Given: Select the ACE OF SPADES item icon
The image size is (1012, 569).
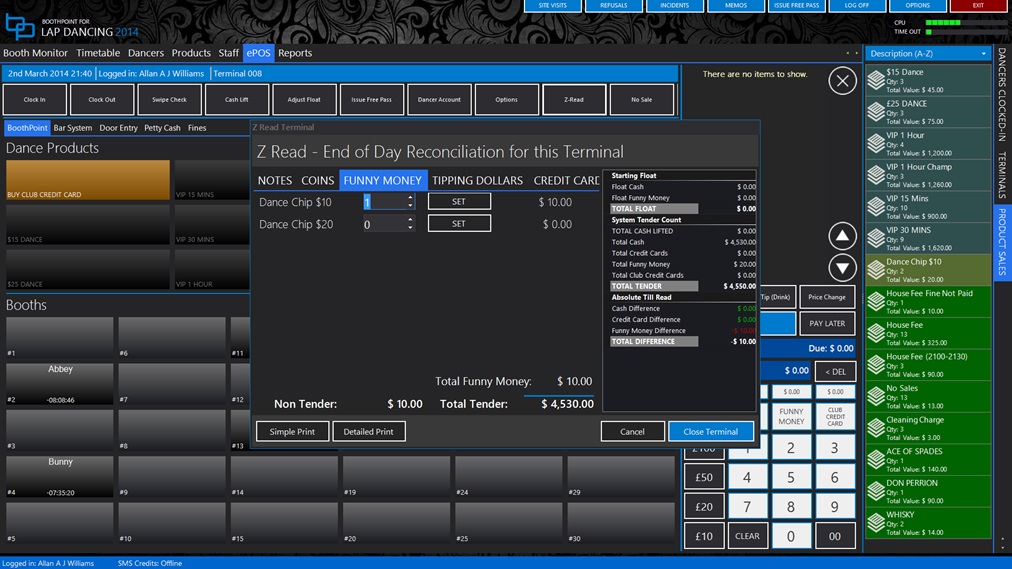Looking at the screenshot, I should tap(876, 460).
